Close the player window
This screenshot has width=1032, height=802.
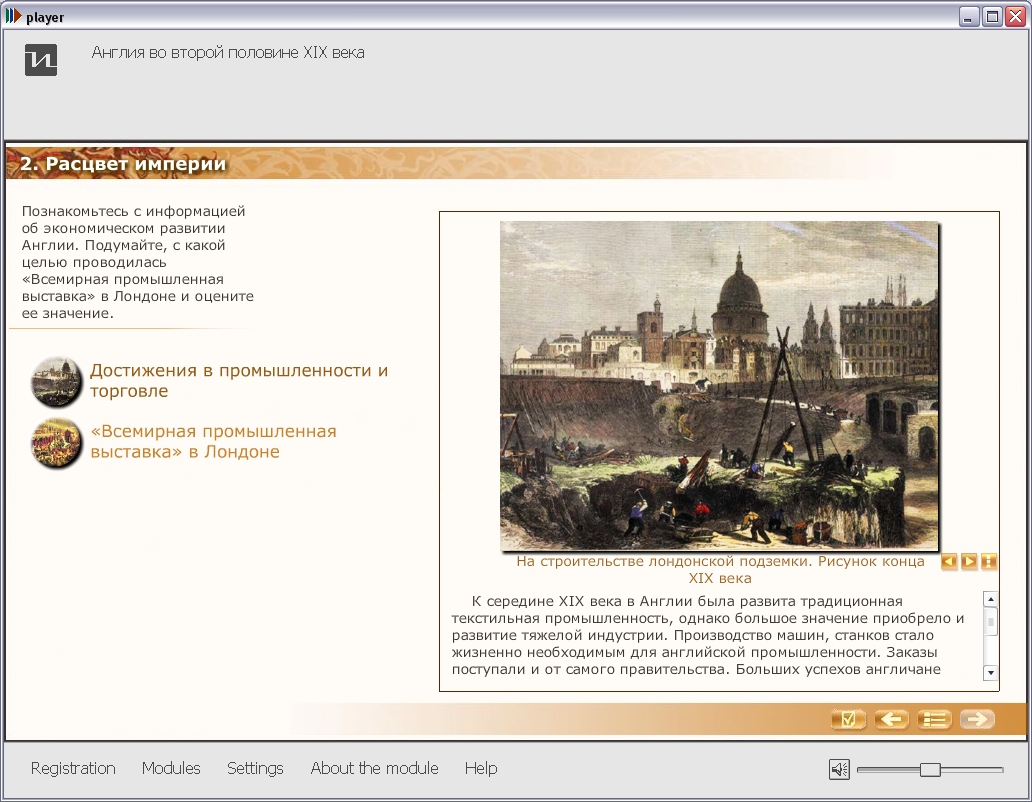[1016, 16]
